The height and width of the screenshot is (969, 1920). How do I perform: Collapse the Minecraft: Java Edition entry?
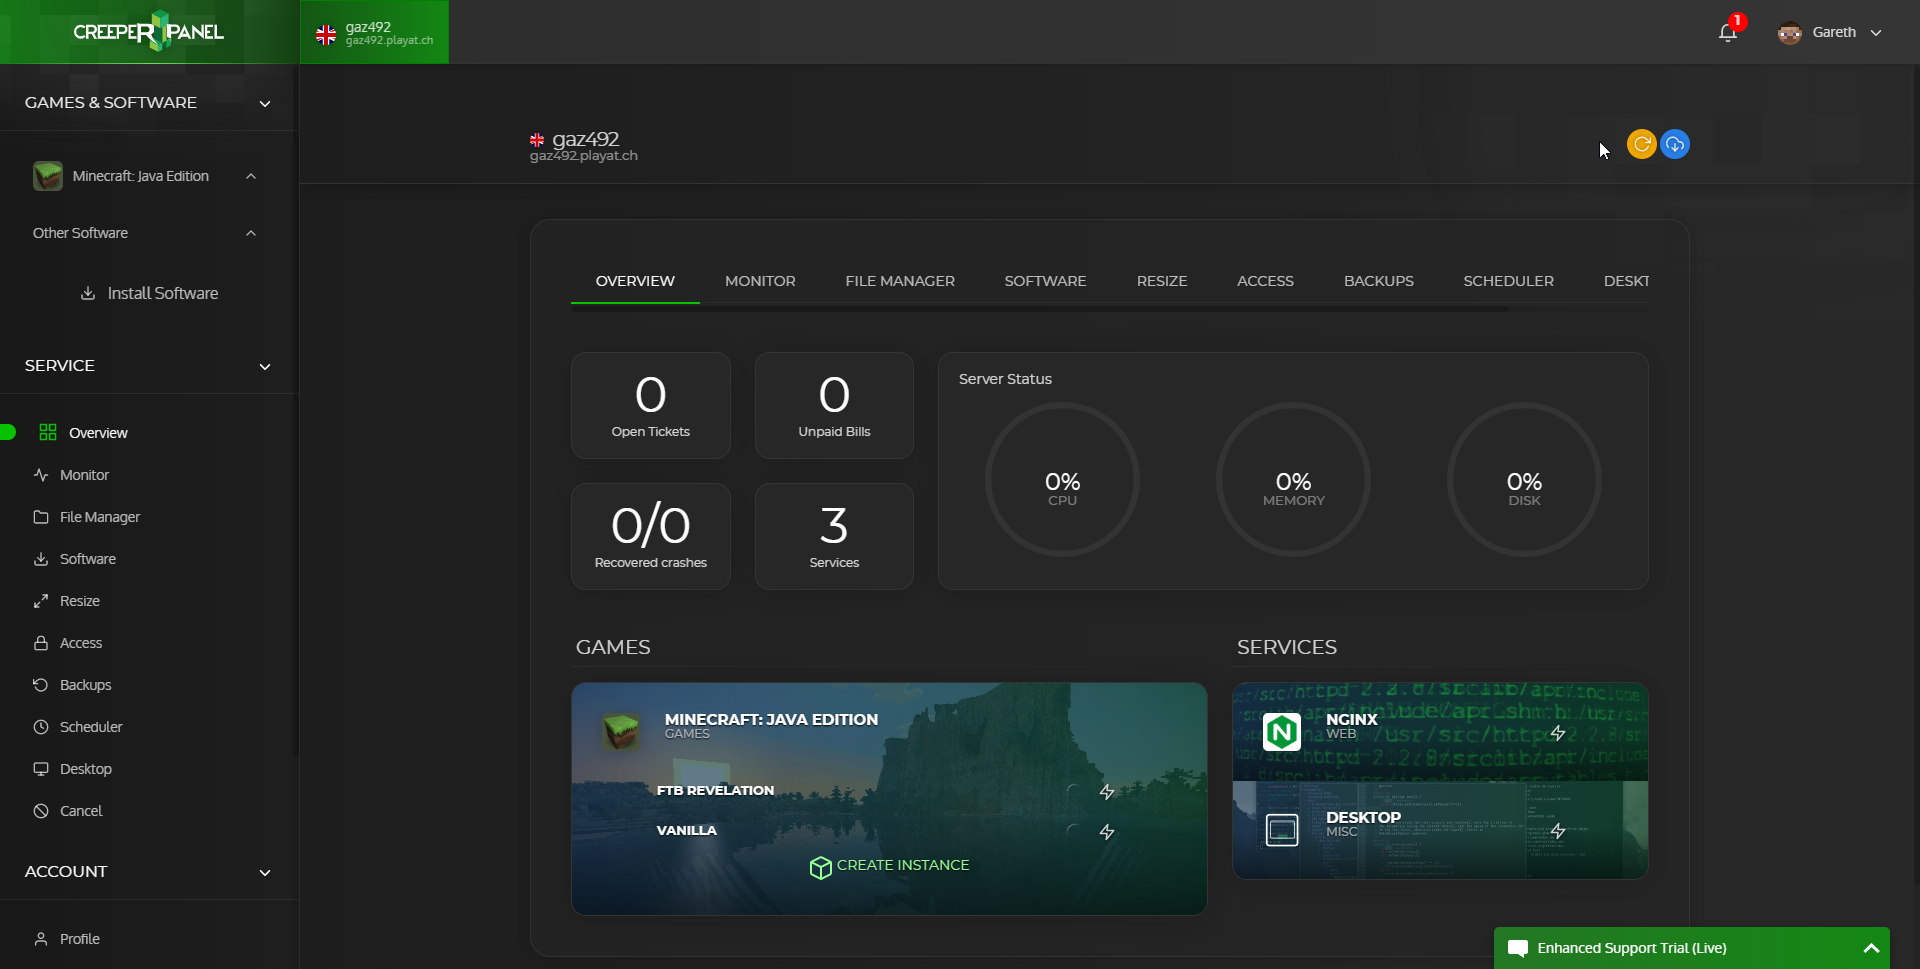(251, 176)
